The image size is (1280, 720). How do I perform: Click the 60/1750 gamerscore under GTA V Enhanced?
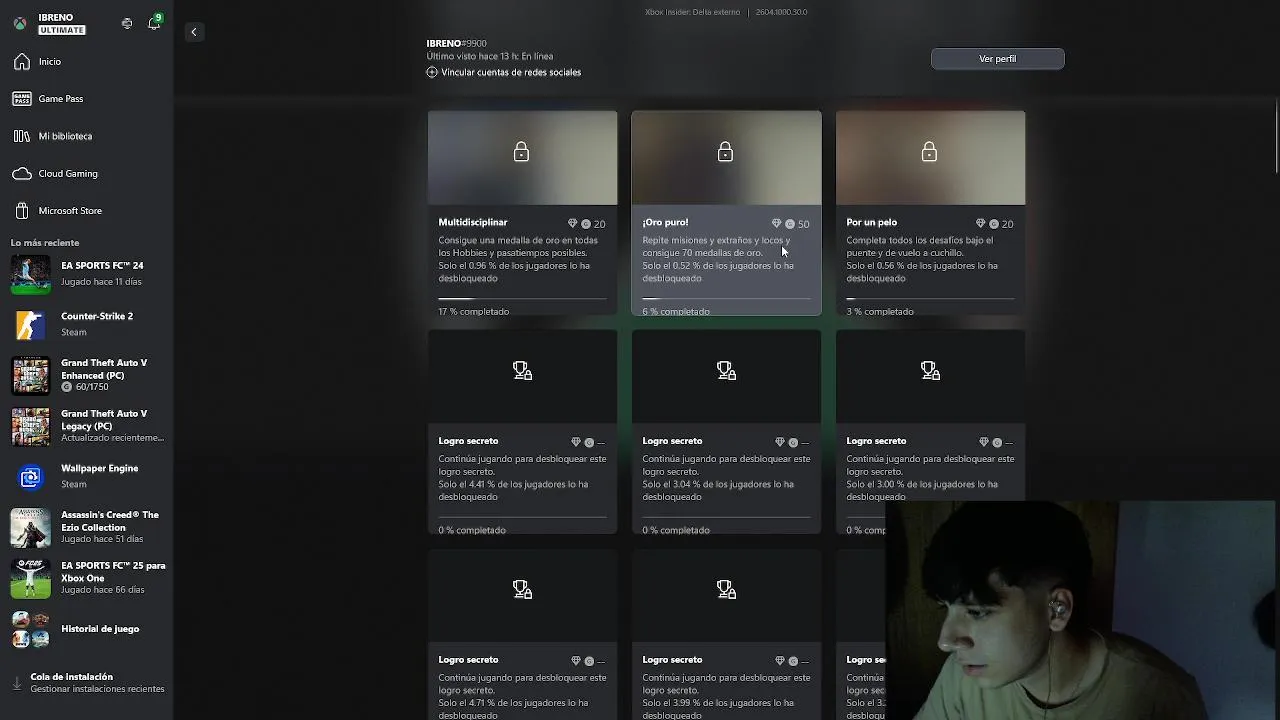(92, 387)
